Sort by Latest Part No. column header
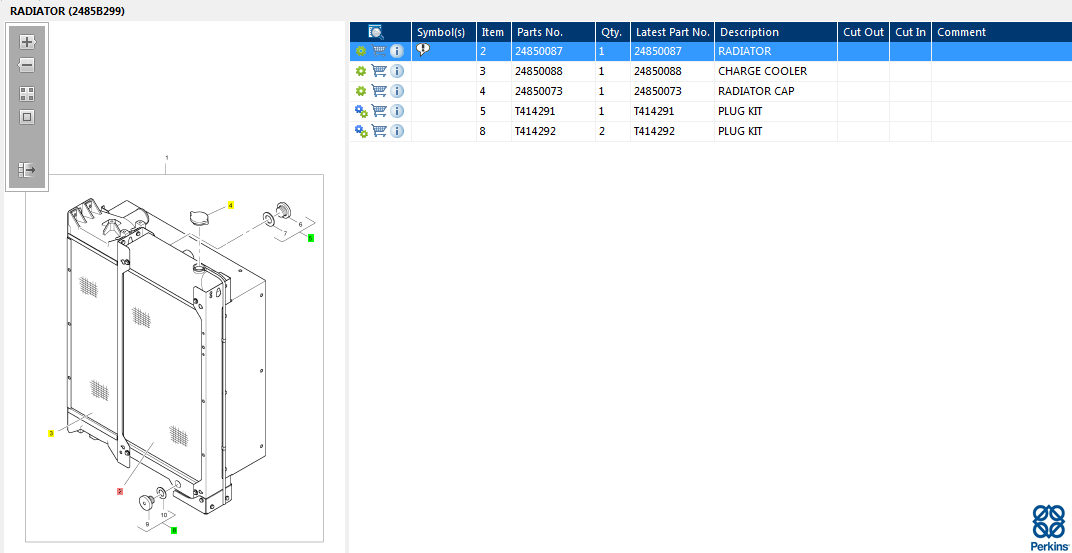 tap(672, 32)
